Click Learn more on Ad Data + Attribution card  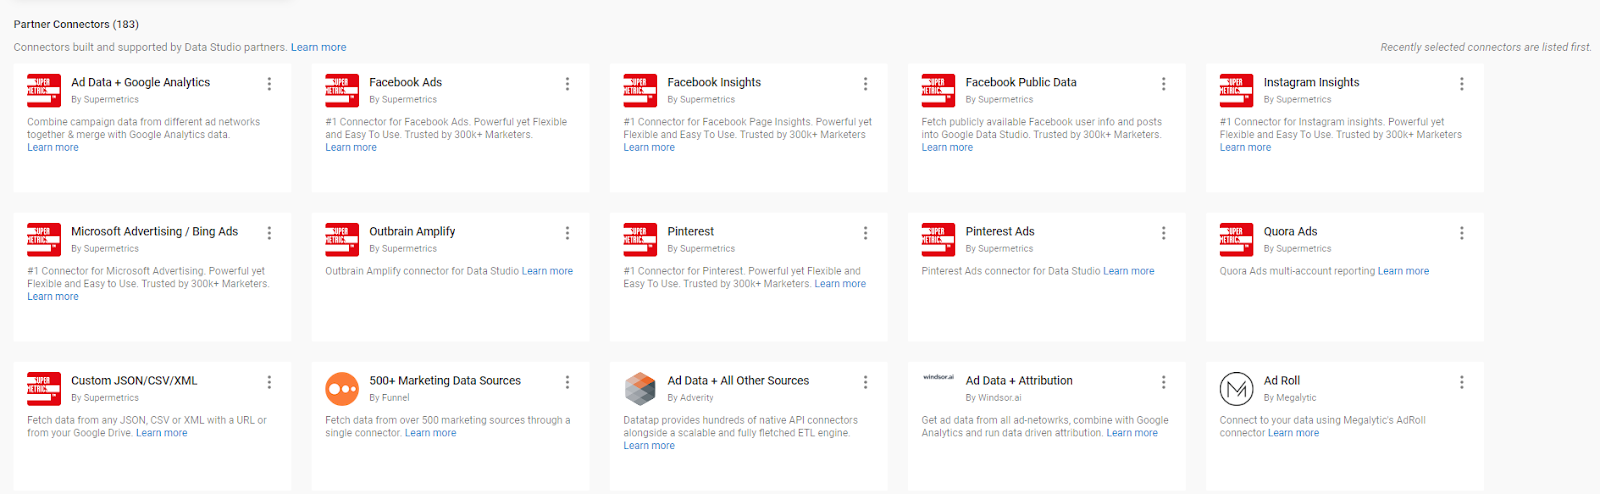(x=1132, y=433)
